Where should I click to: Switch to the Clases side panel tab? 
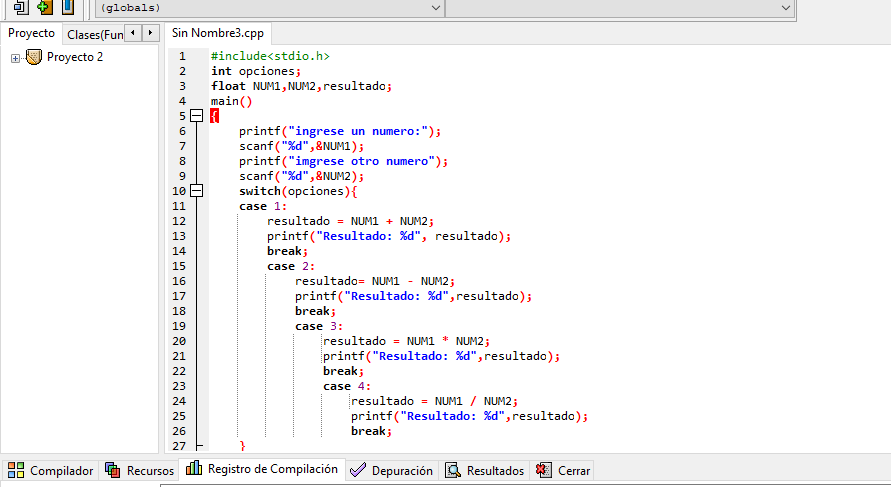(x=95, y=34)
